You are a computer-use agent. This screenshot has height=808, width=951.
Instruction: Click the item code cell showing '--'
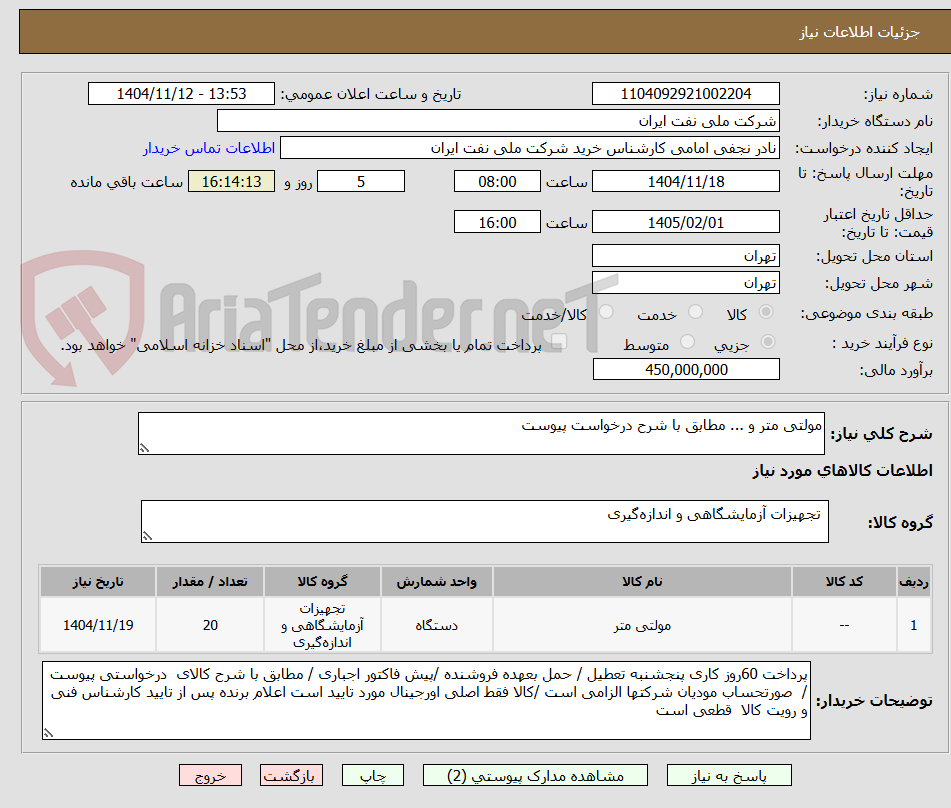[x=844, y=625]
